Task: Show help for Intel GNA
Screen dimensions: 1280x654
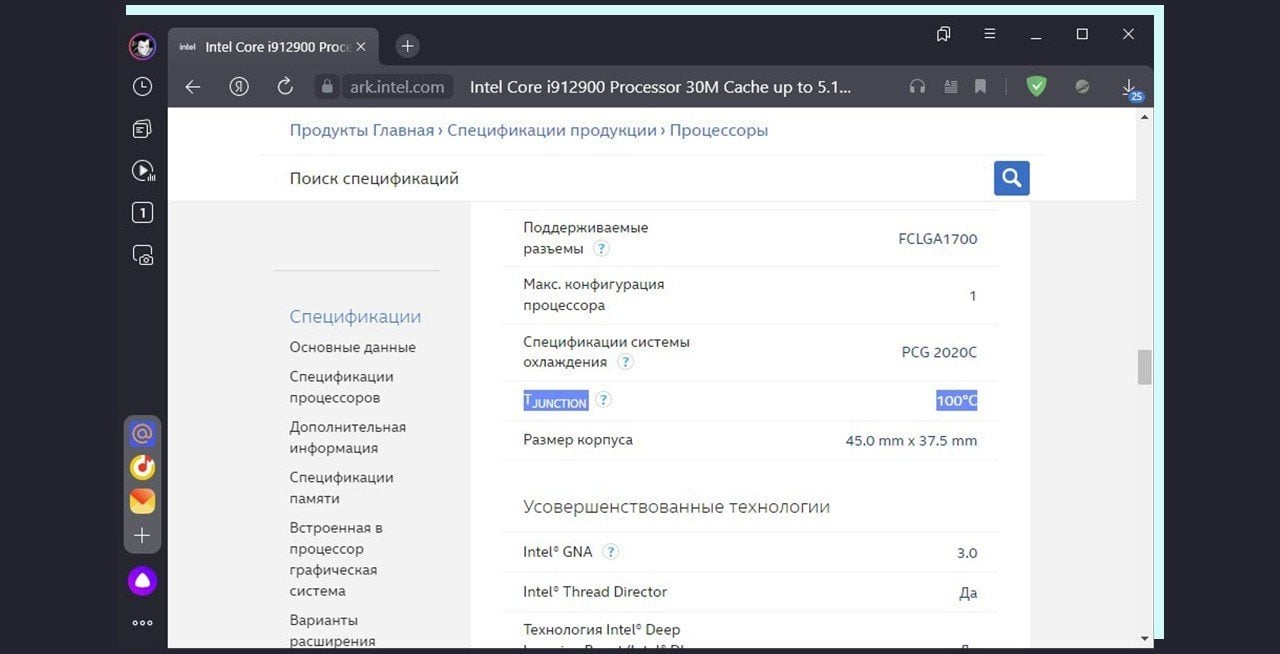Action: point(611,551)
